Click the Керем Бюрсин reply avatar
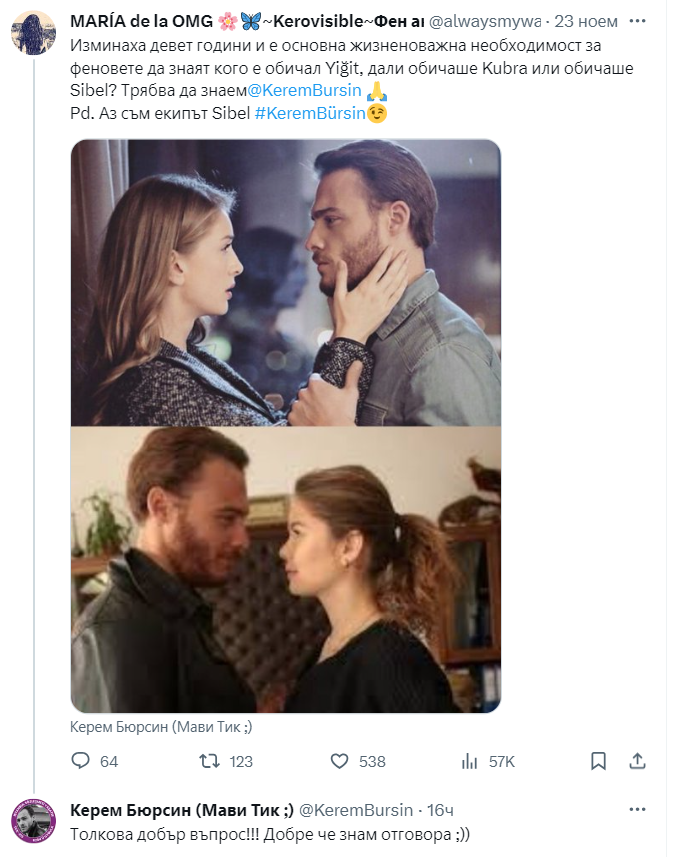This screenshot has width=682, height=857. pos(33,822)
